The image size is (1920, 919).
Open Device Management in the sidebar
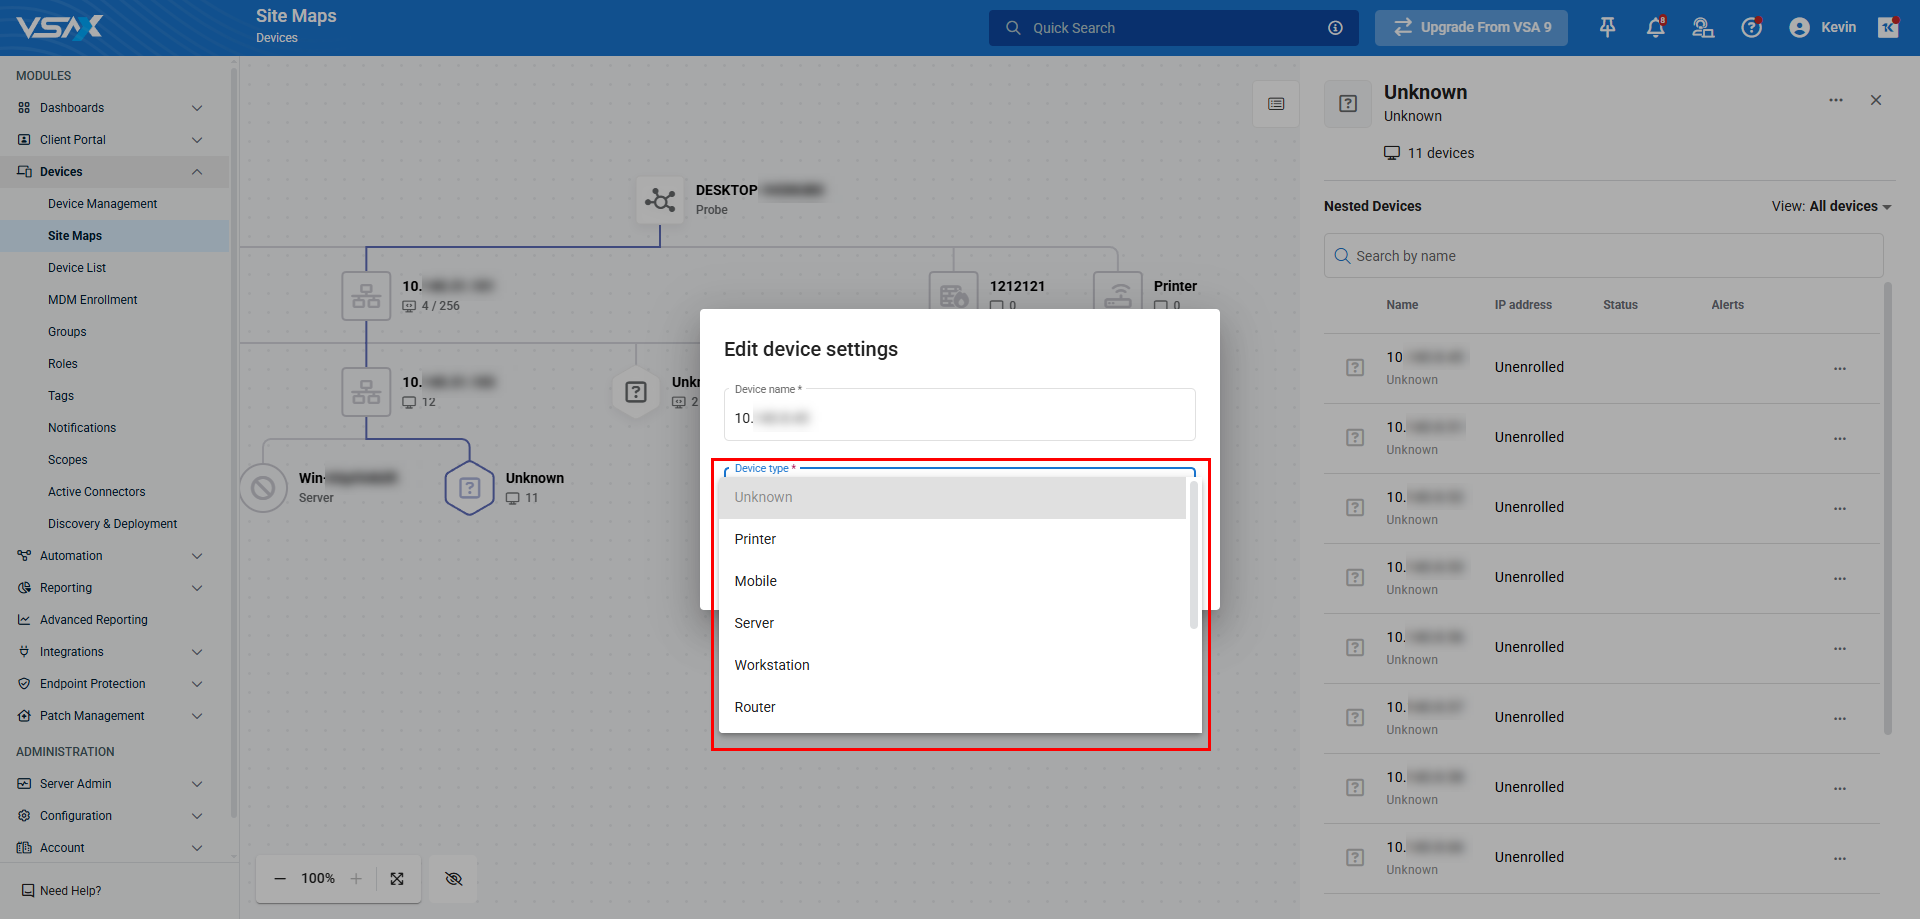click(102, 204)
